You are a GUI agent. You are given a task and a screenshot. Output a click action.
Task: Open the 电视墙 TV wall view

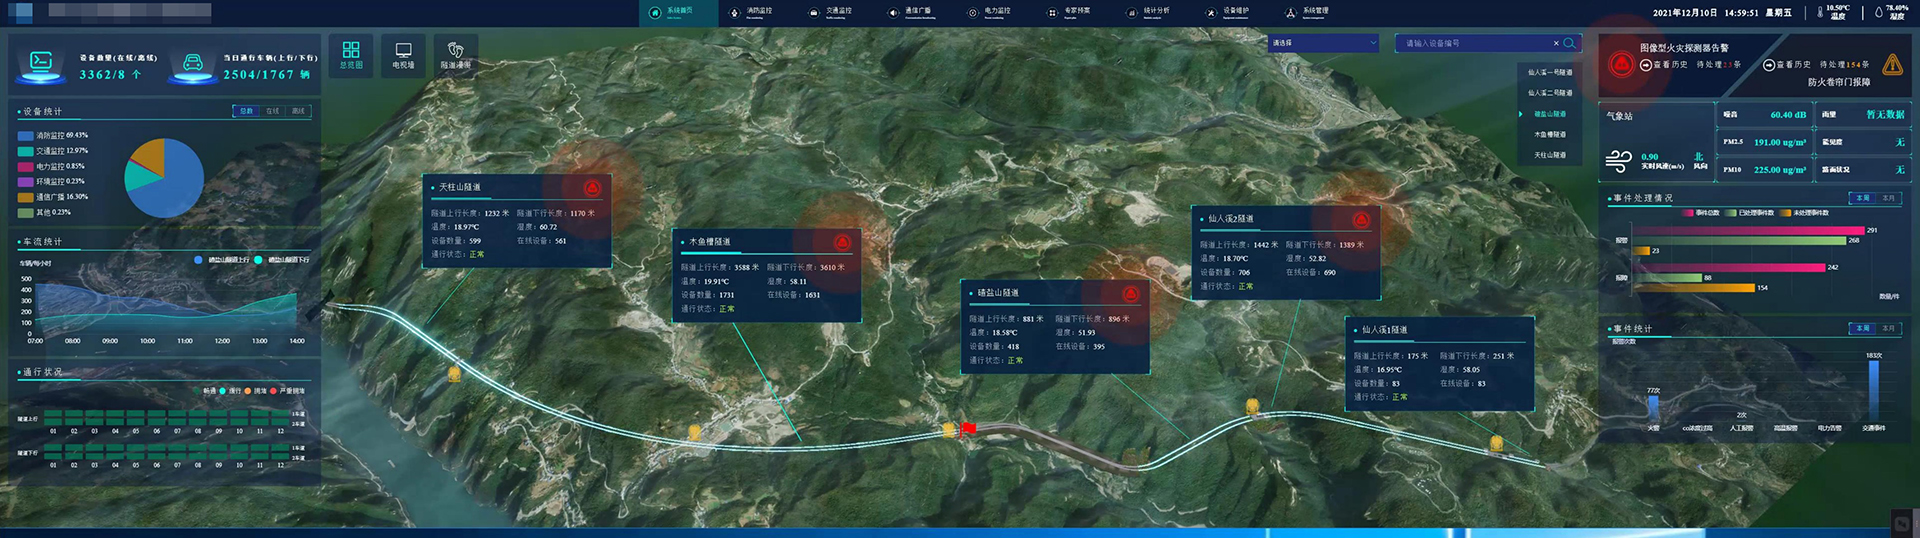(403, 53)
